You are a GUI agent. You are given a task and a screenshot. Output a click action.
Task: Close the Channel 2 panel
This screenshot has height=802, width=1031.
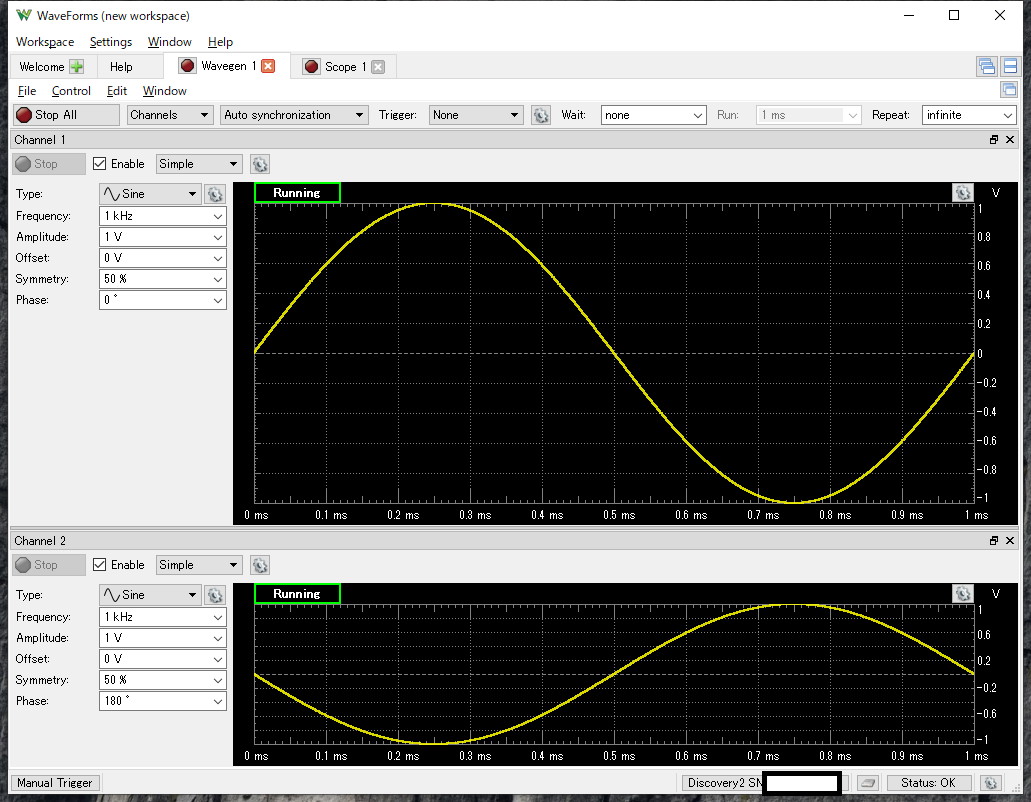[x=1010, y=540]
